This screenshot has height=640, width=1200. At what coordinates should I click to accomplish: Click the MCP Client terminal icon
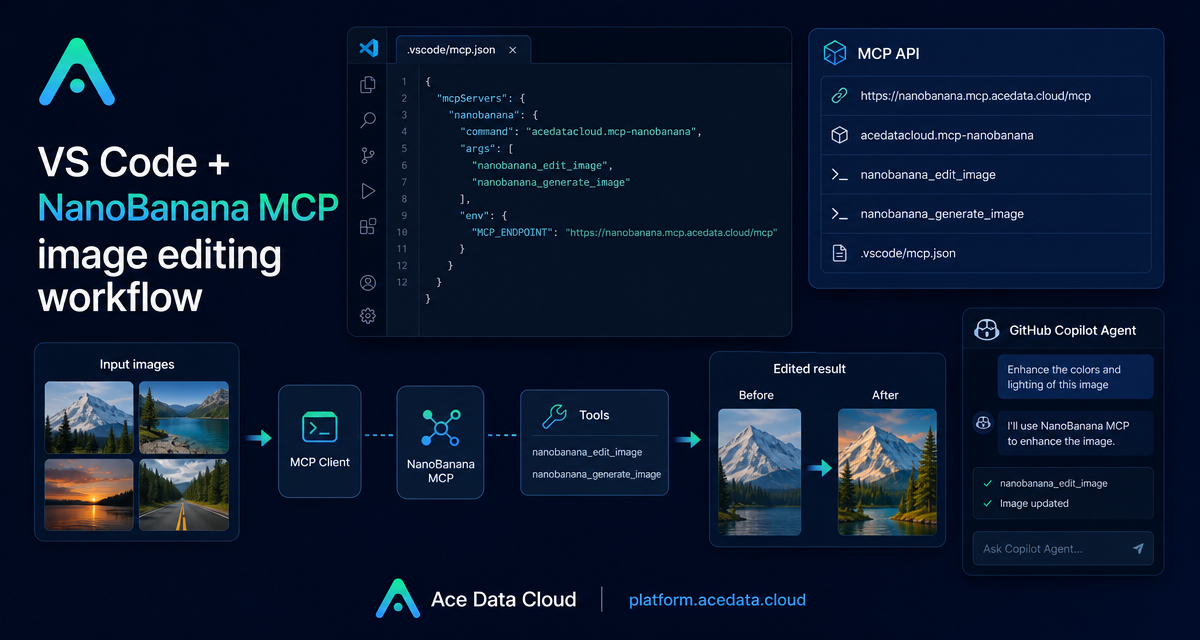(x=320, y=428)
